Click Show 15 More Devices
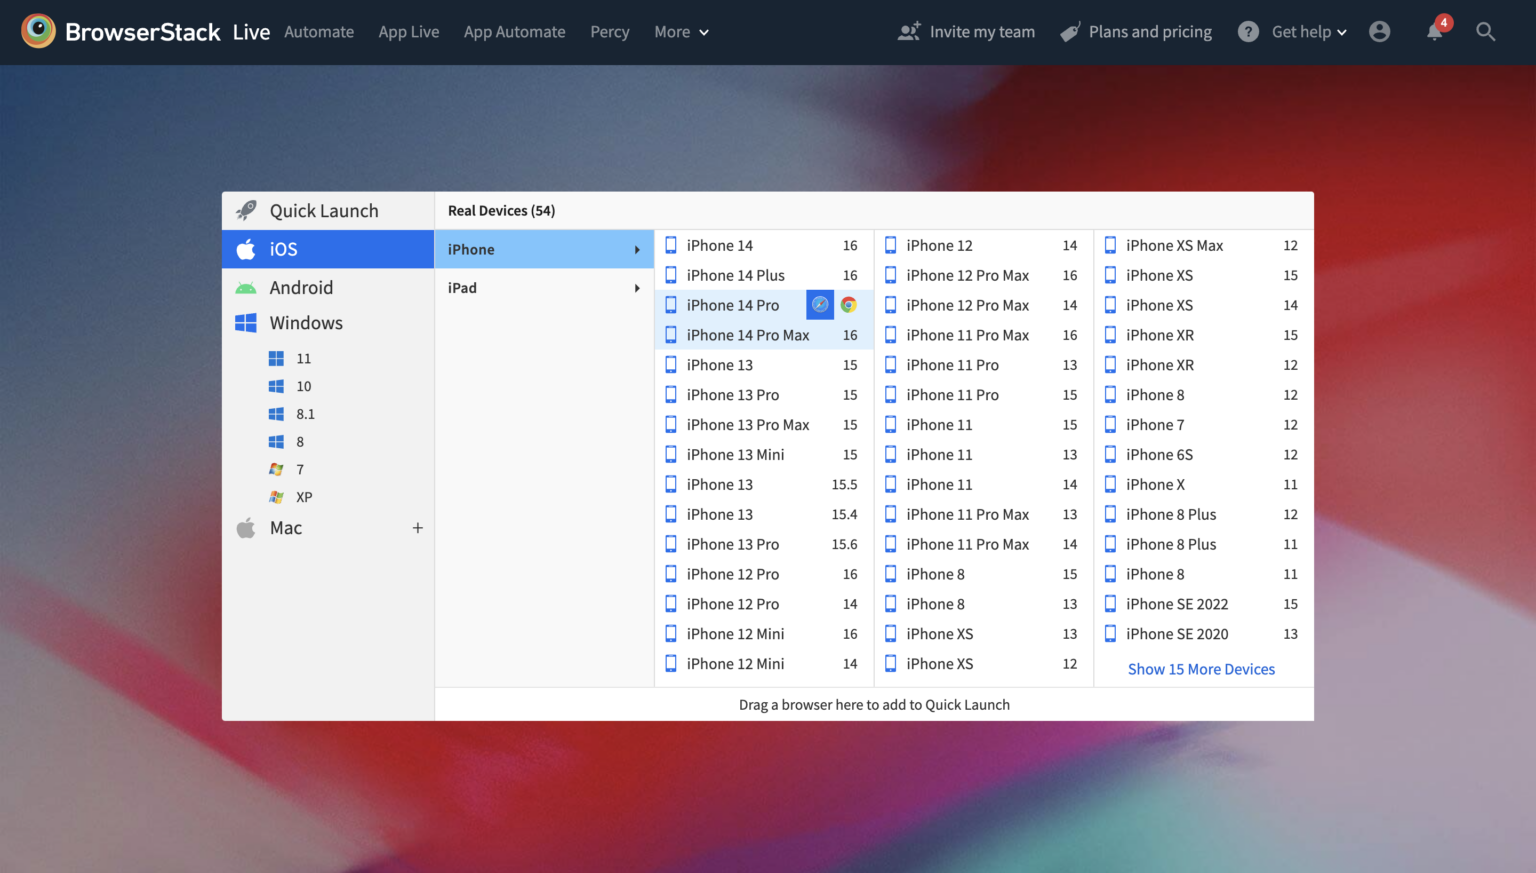 tap(1201, 668)
